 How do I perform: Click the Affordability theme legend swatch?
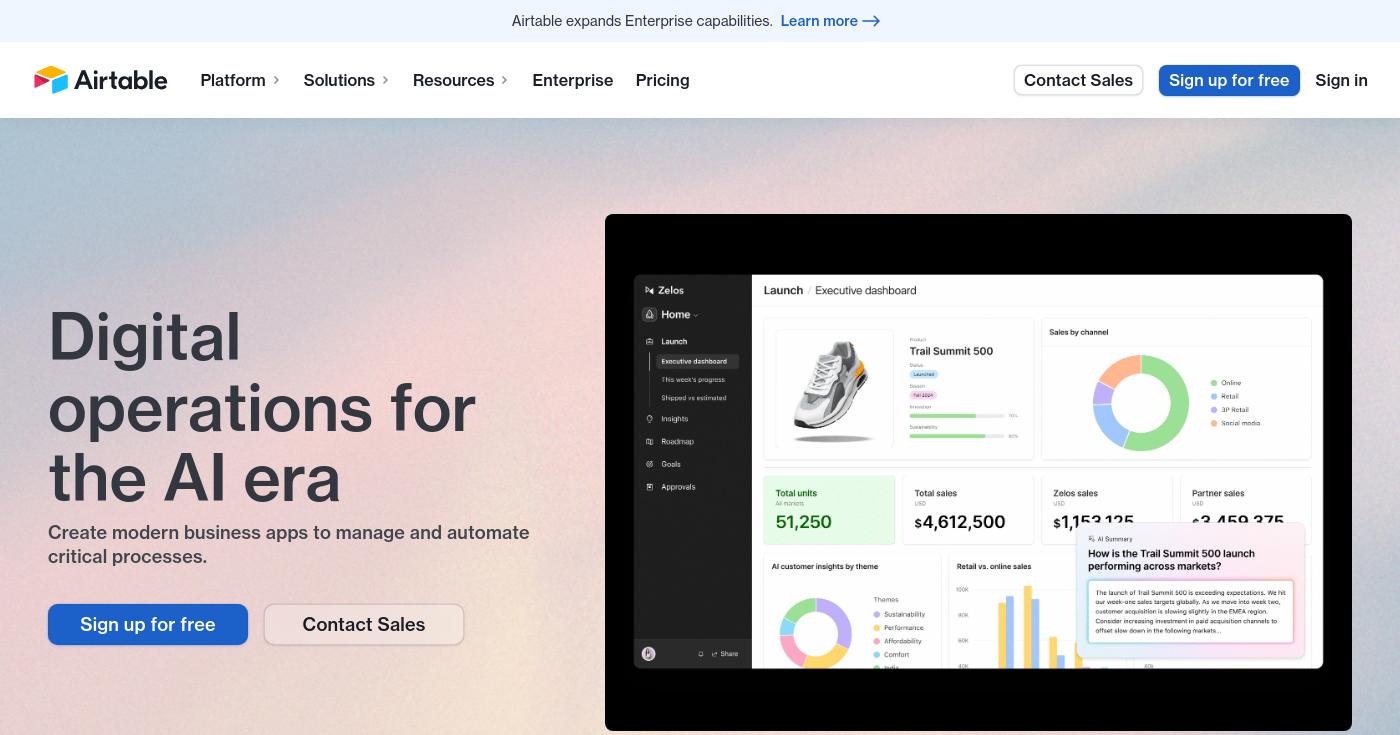pyautogui.click(x=877, y=641)
